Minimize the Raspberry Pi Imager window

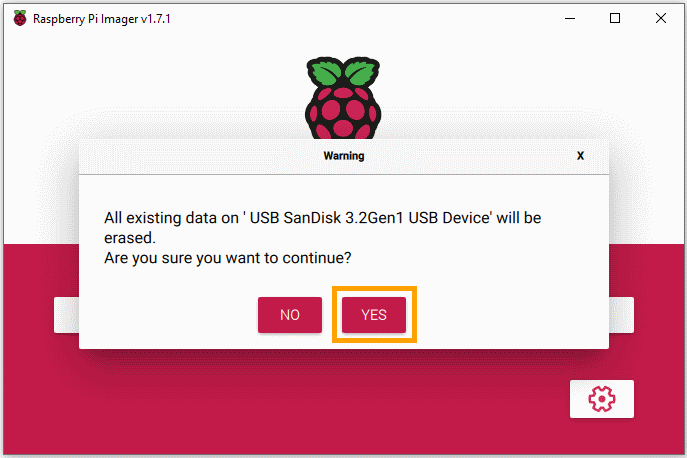point(570,18)
